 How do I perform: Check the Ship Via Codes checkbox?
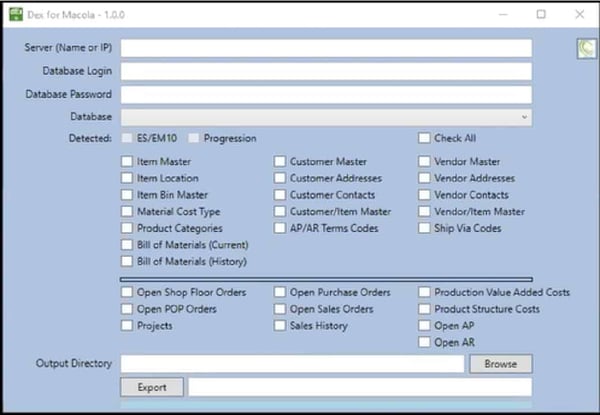(424, 228)
